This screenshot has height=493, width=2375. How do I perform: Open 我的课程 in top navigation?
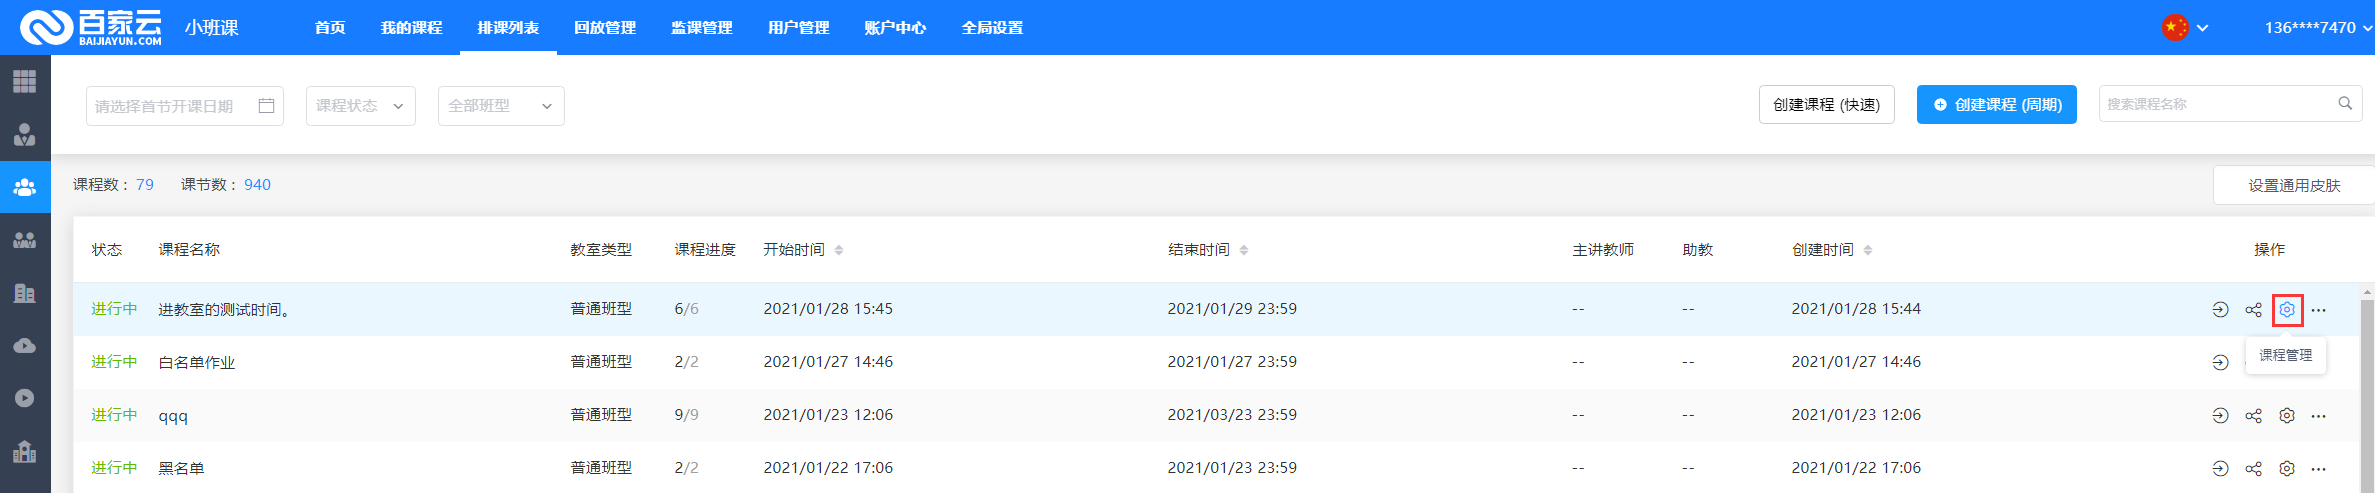(411, 28)
